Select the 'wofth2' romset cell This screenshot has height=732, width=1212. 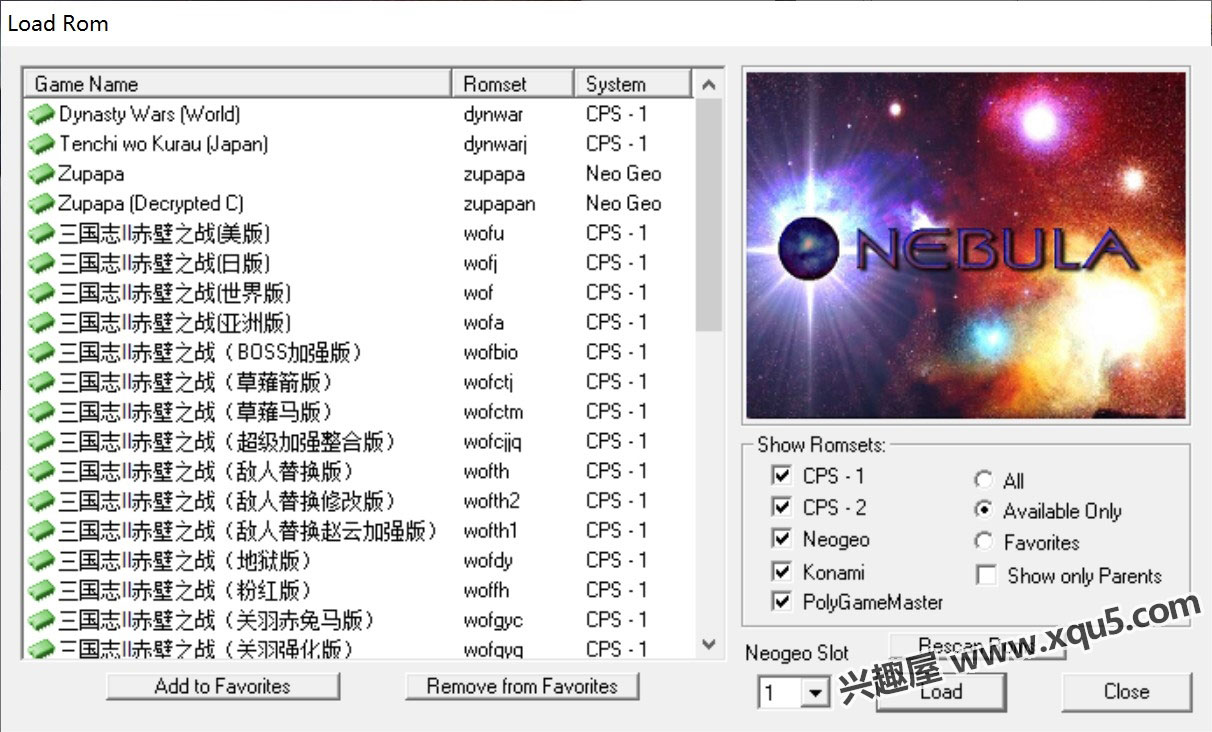pos(491,502)
